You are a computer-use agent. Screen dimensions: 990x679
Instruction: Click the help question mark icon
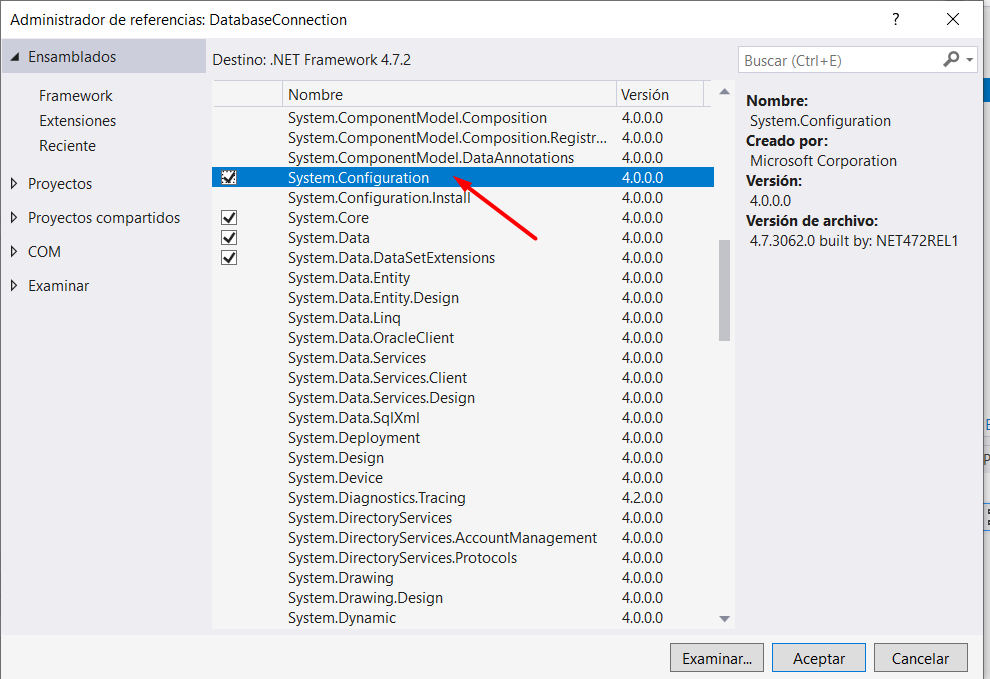895,19
